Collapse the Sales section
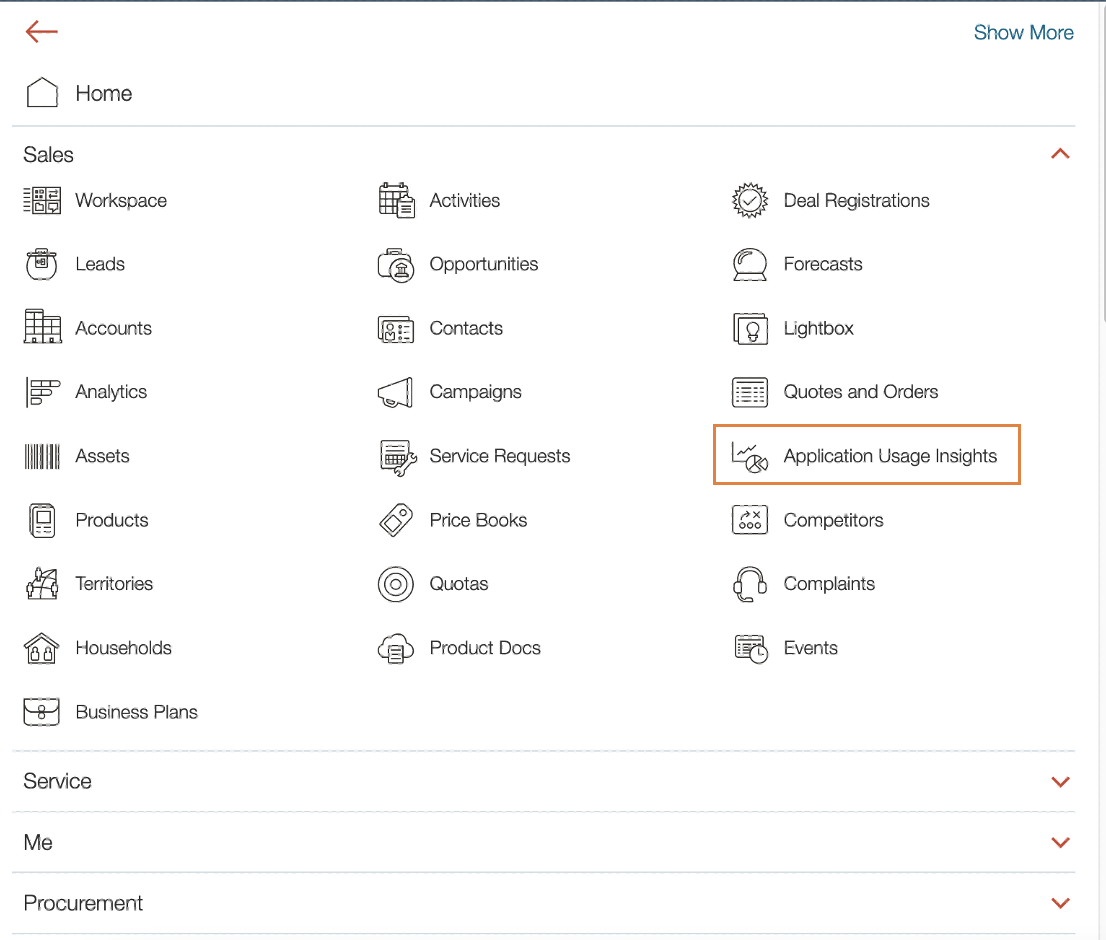This screenshot has width=1106, height=940. [x=1060, y=154]
